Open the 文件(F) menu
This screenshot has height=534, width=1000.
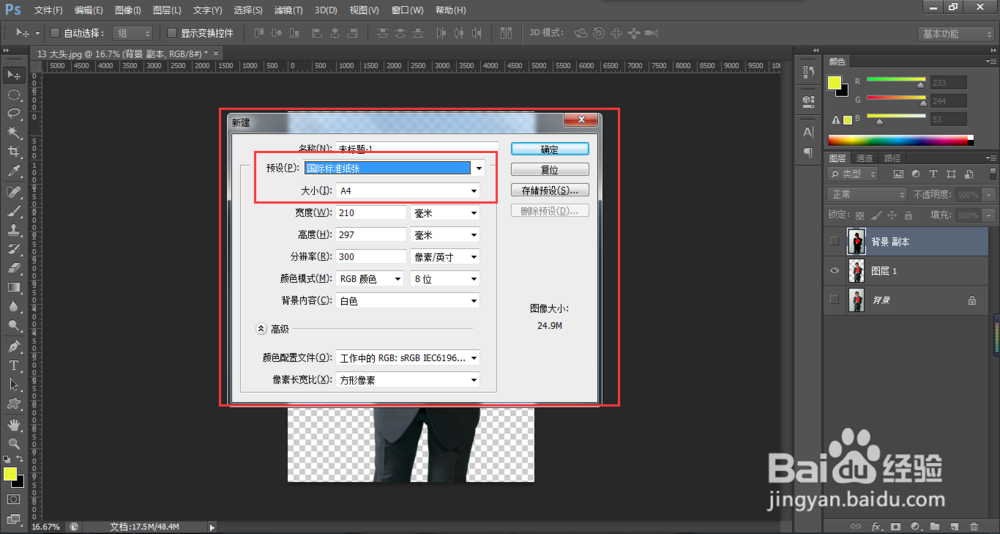(48, 10)
